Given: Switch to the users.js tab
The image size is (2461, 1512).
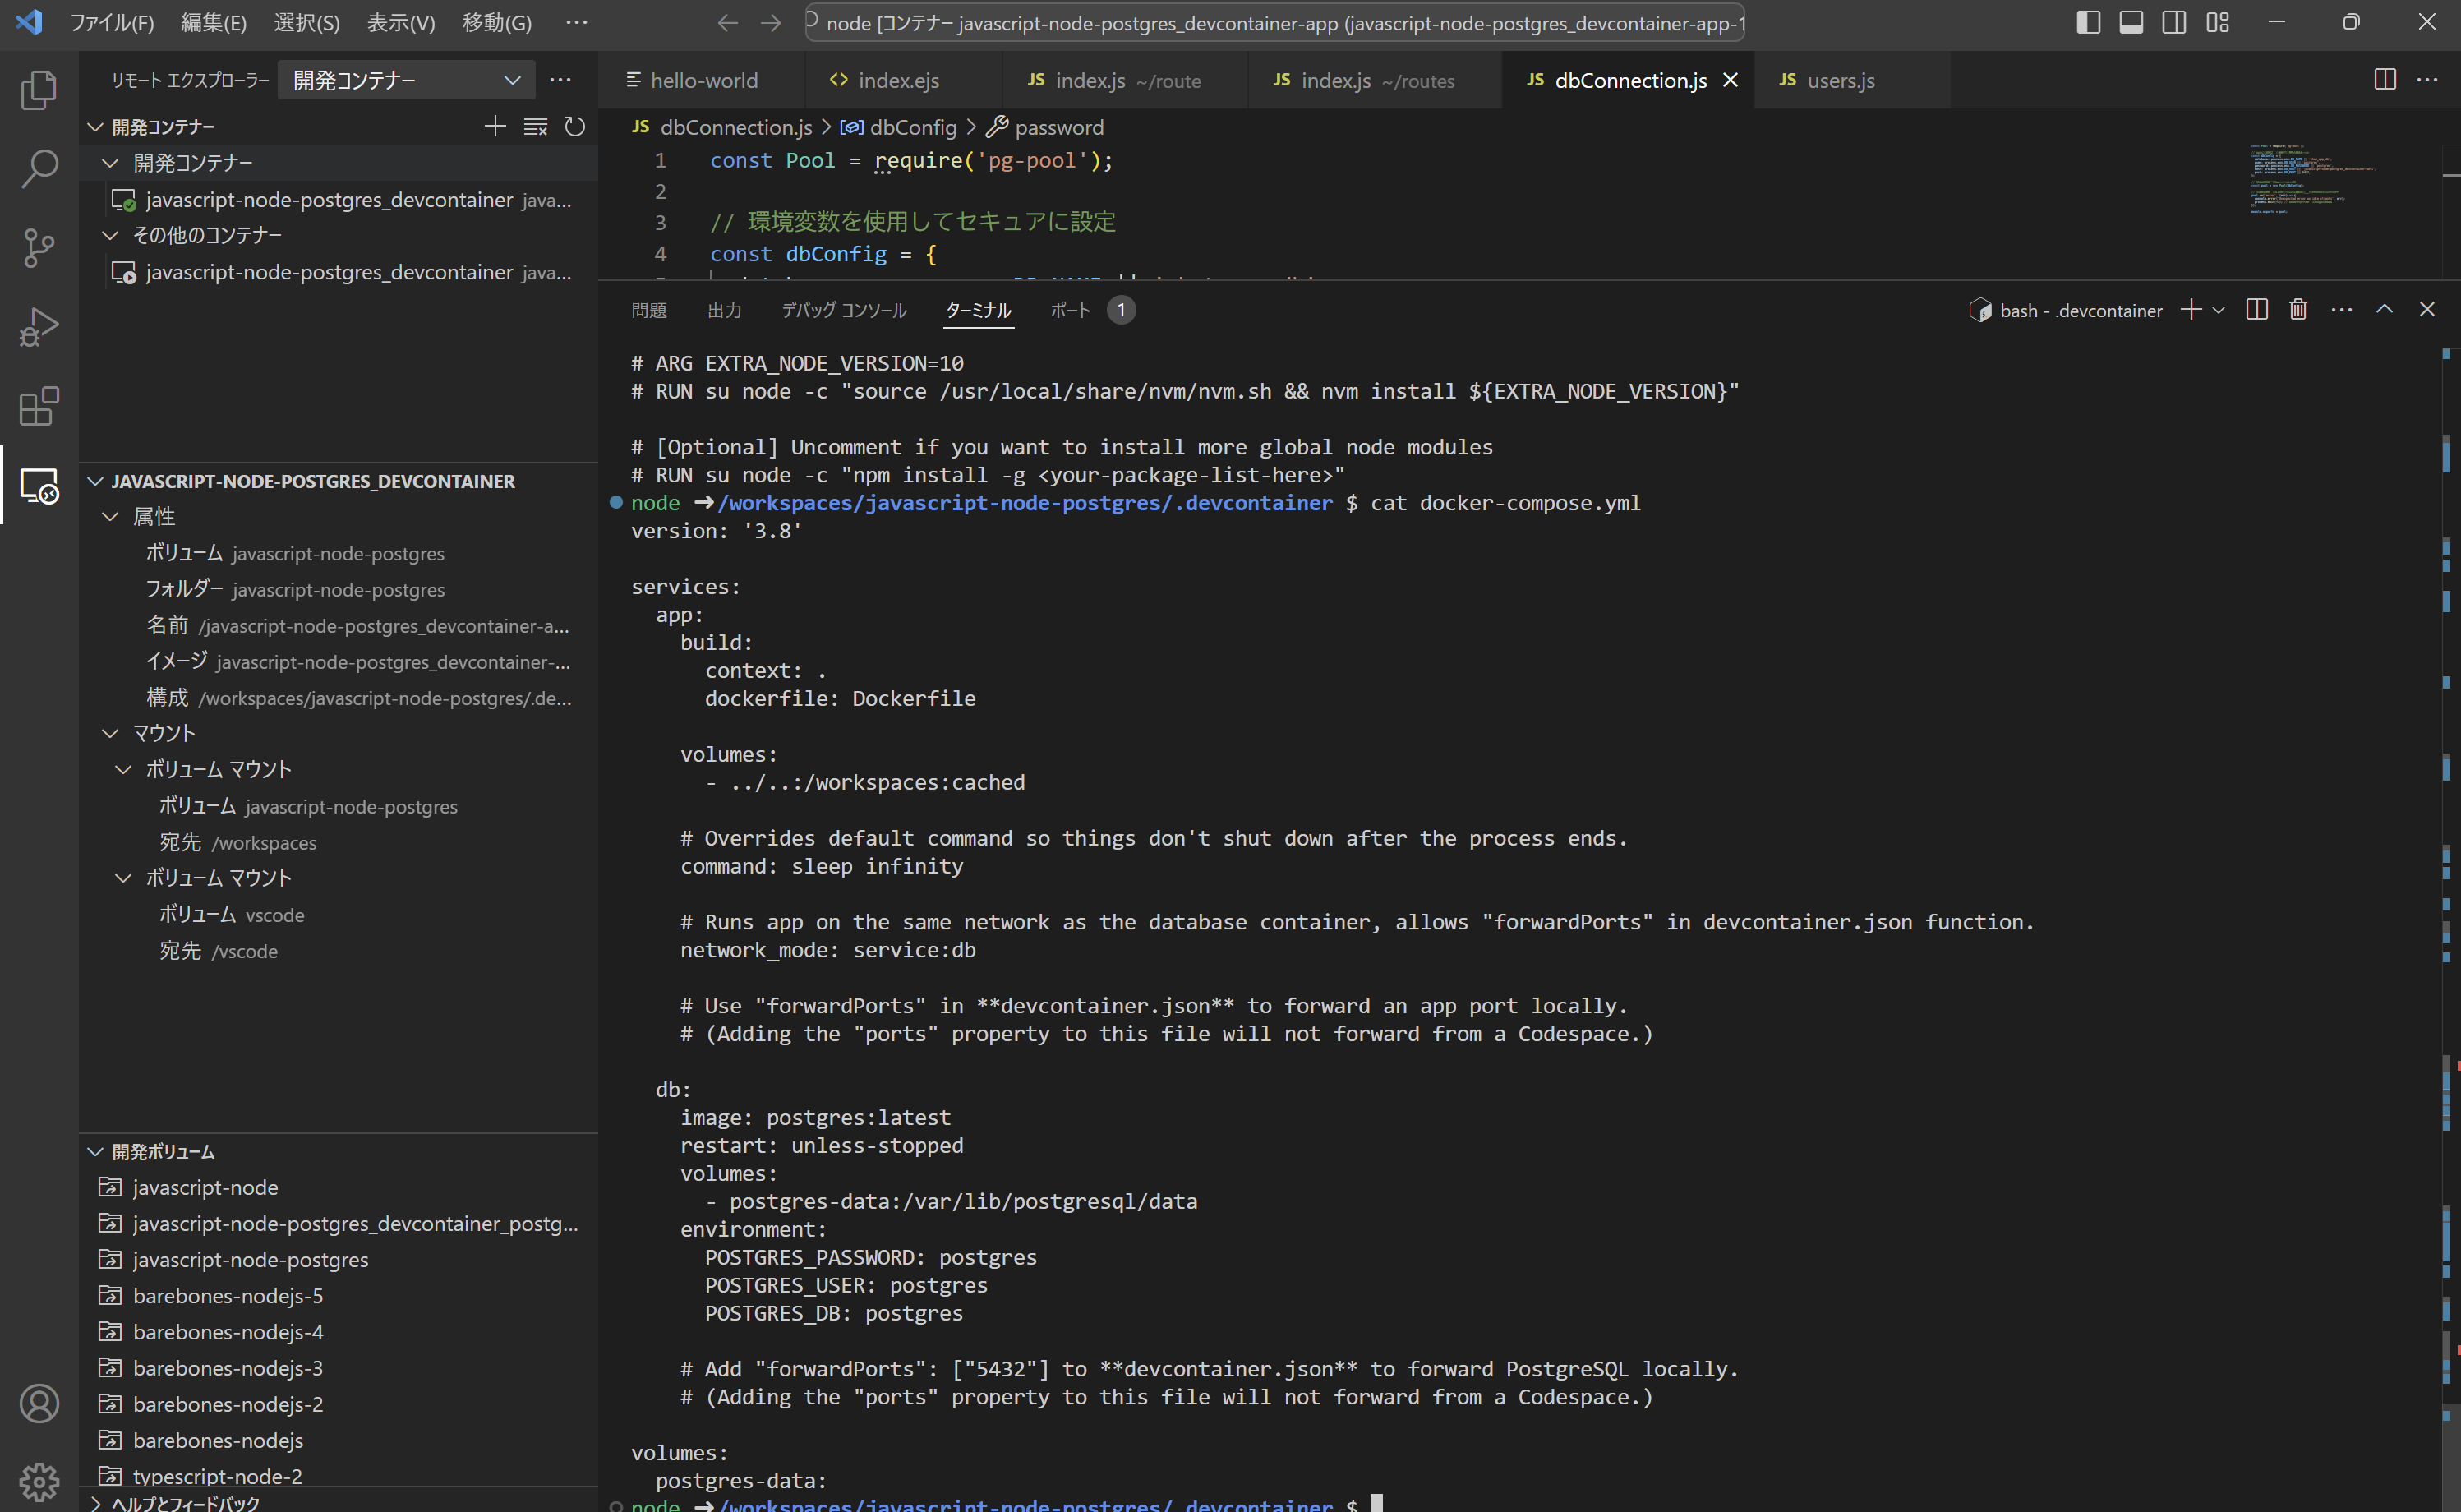Looking at the screenshot, I should coord(1842,80).
